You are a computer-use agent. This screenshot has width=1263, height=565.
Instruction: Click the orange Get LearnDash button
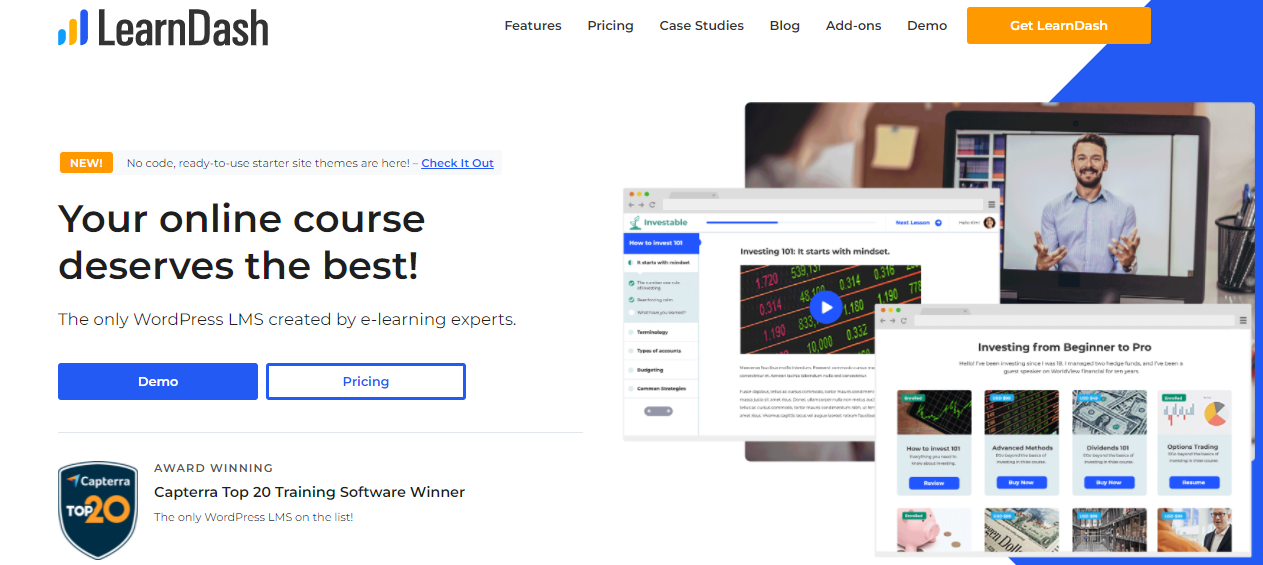tap(1059, 26)
